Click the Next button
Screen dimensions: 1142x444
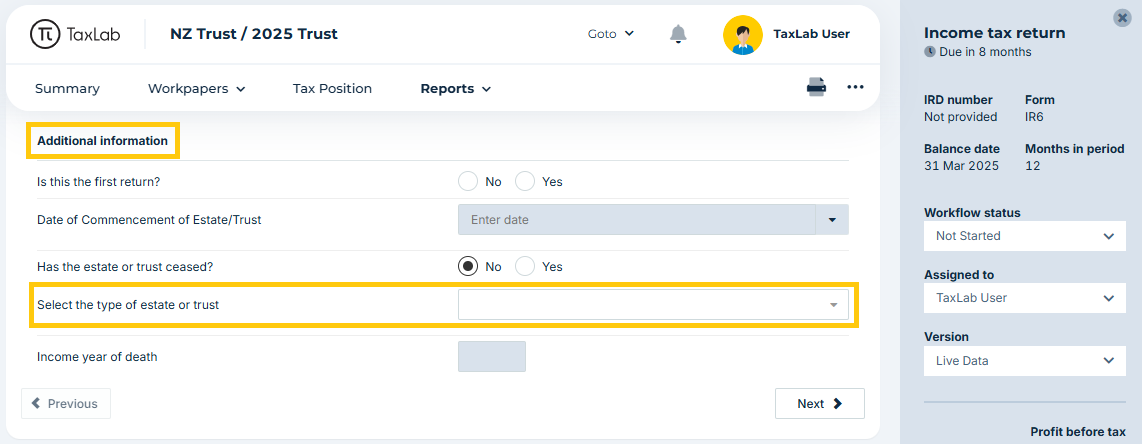click(819, 404)
